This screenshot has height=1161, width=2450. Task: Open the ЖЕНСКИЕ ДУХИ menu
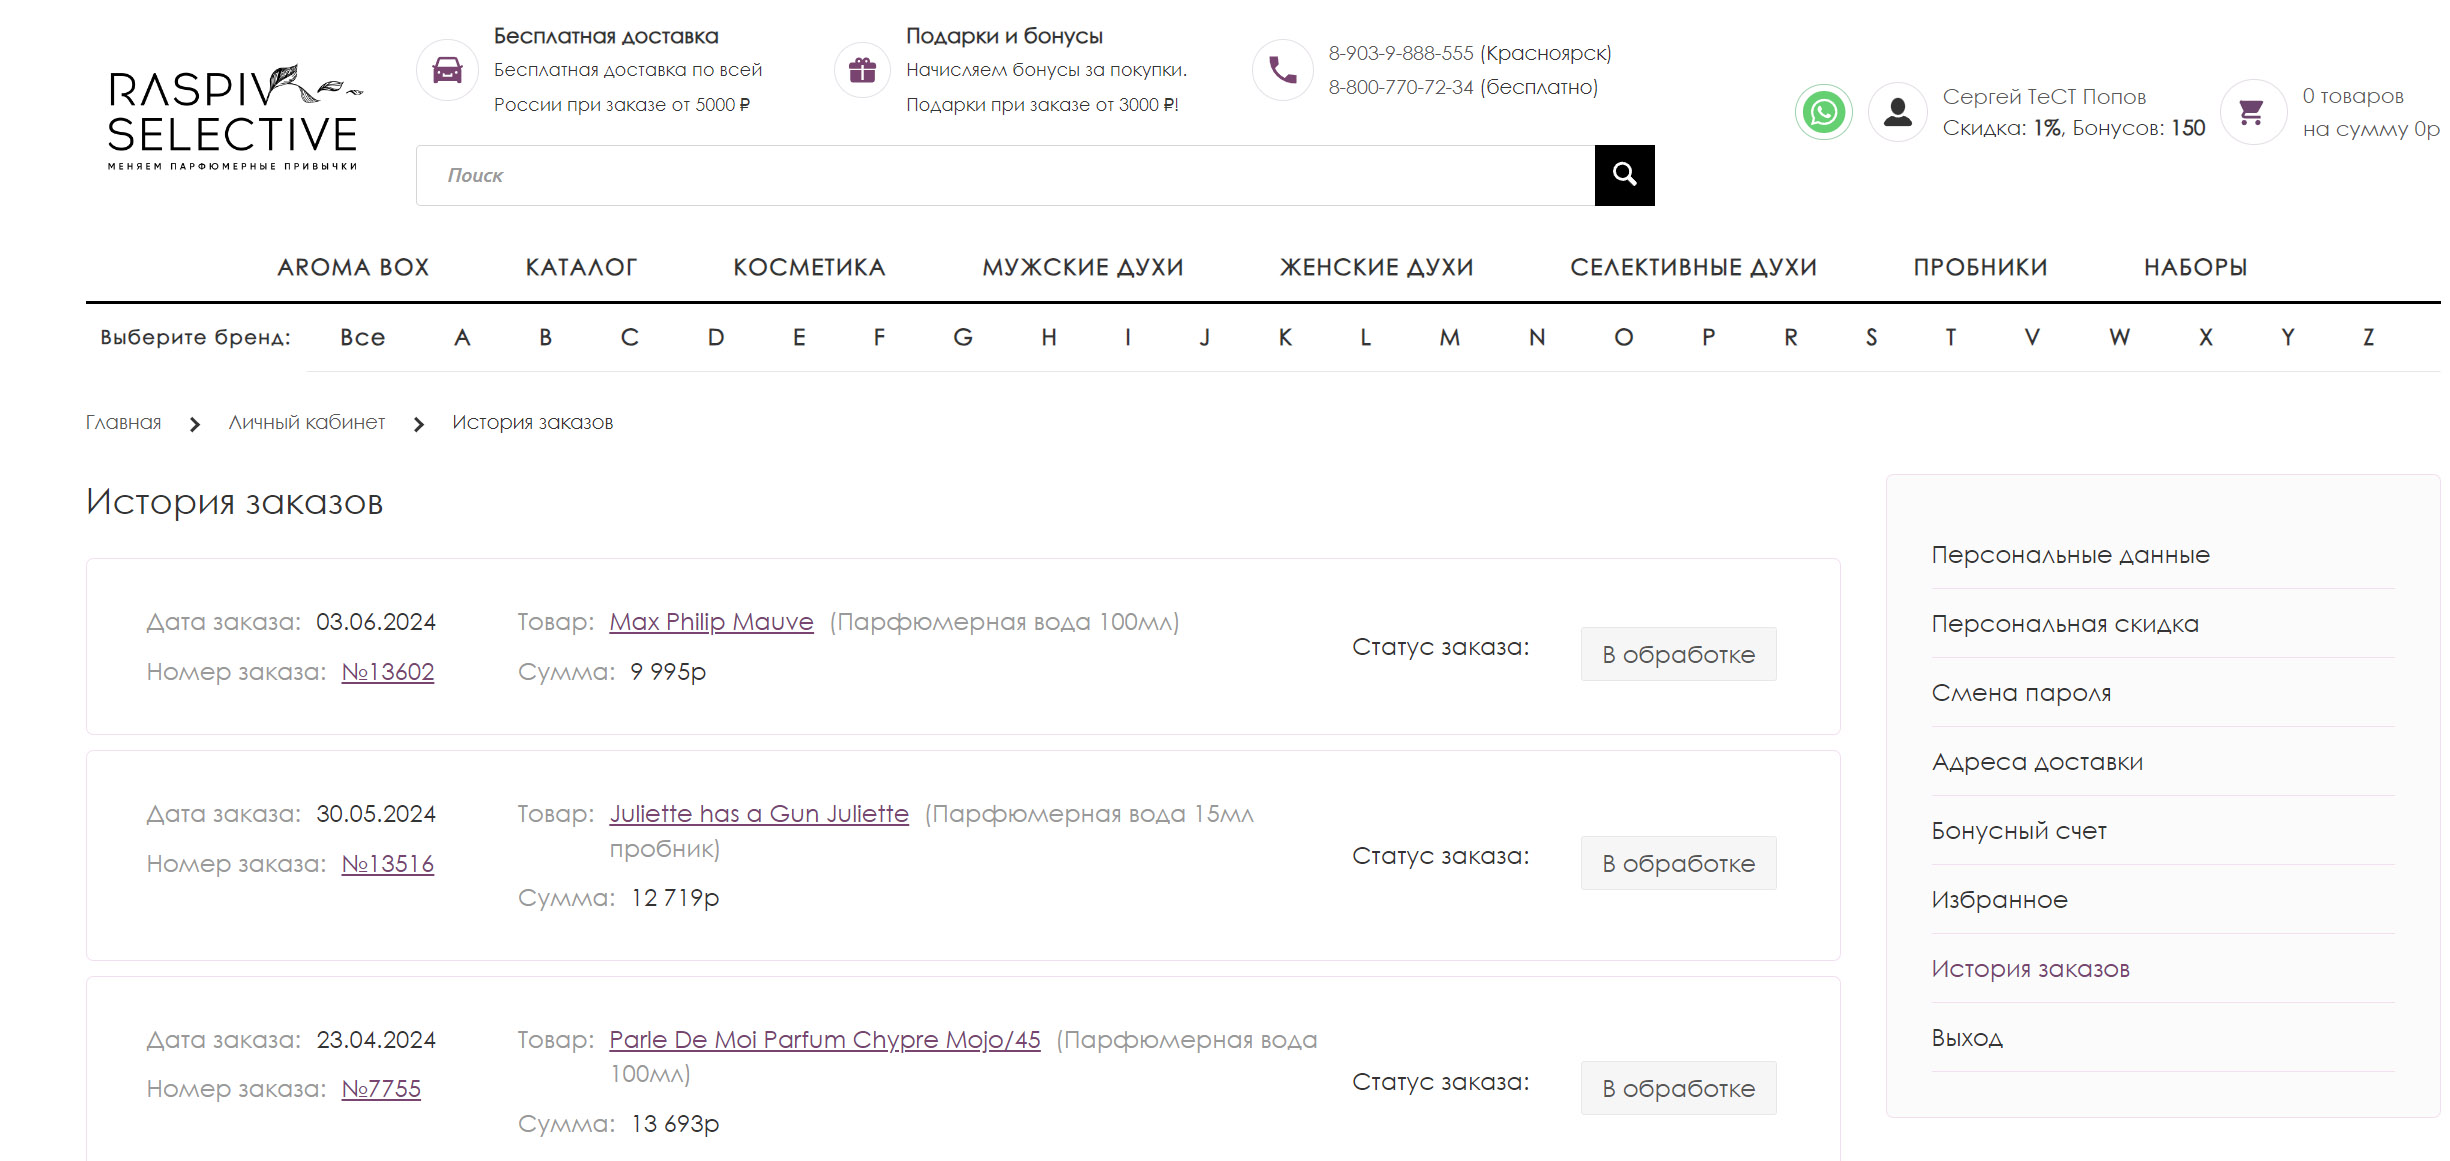(x=1377, y=267)
